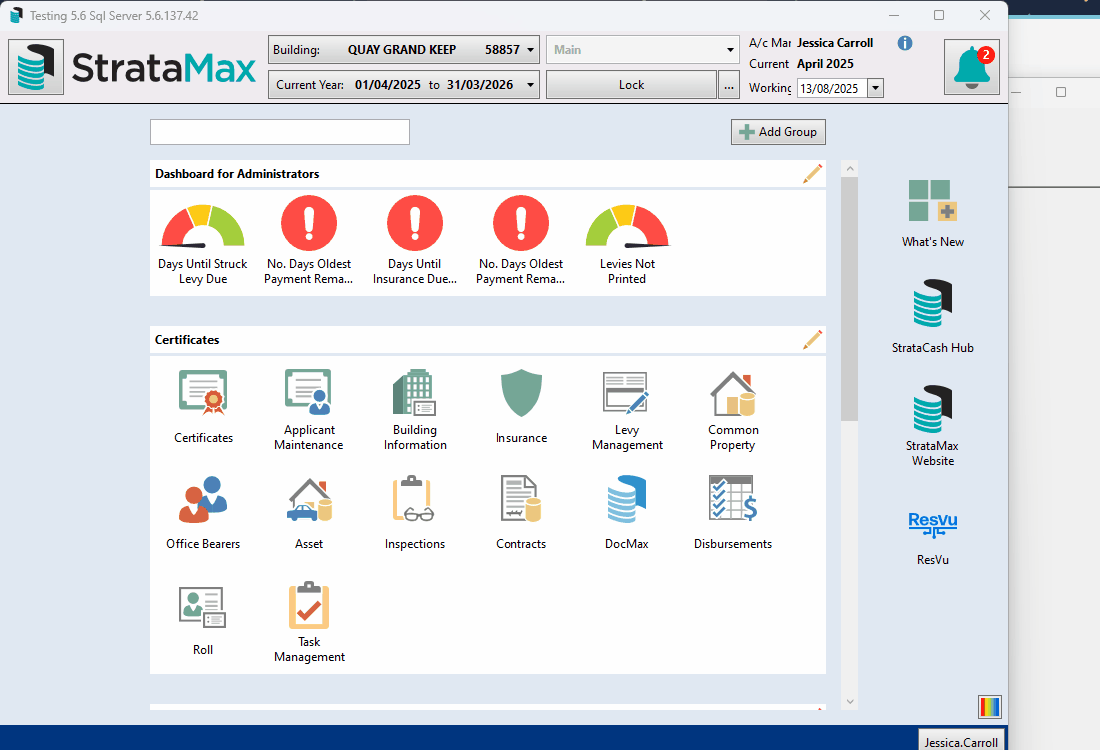1100x750 pixels.
Task: Open Contracts
Action: tap(521, 499)
